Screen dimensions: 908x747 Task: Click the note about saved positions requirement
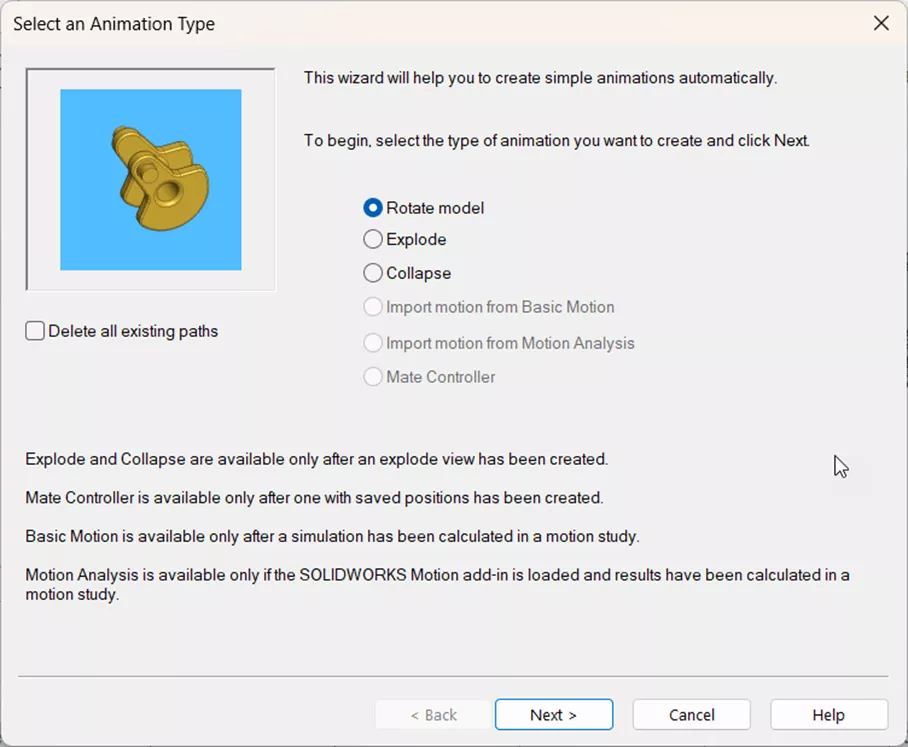pyautogui.click(x=314, y=497)
